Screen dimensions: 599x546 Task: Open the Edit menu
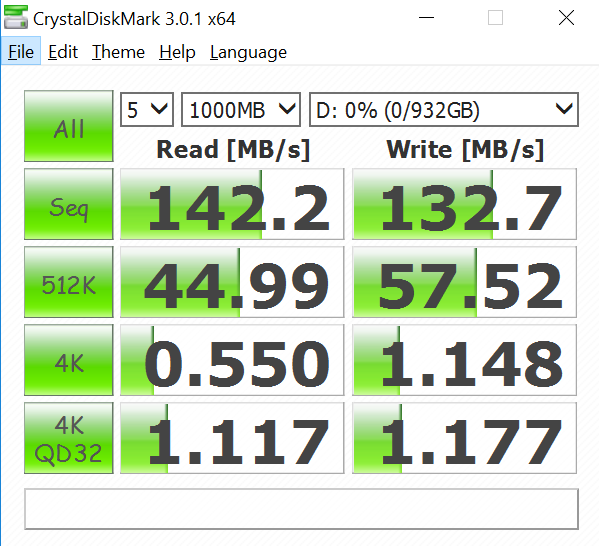[x=63, y=52]
